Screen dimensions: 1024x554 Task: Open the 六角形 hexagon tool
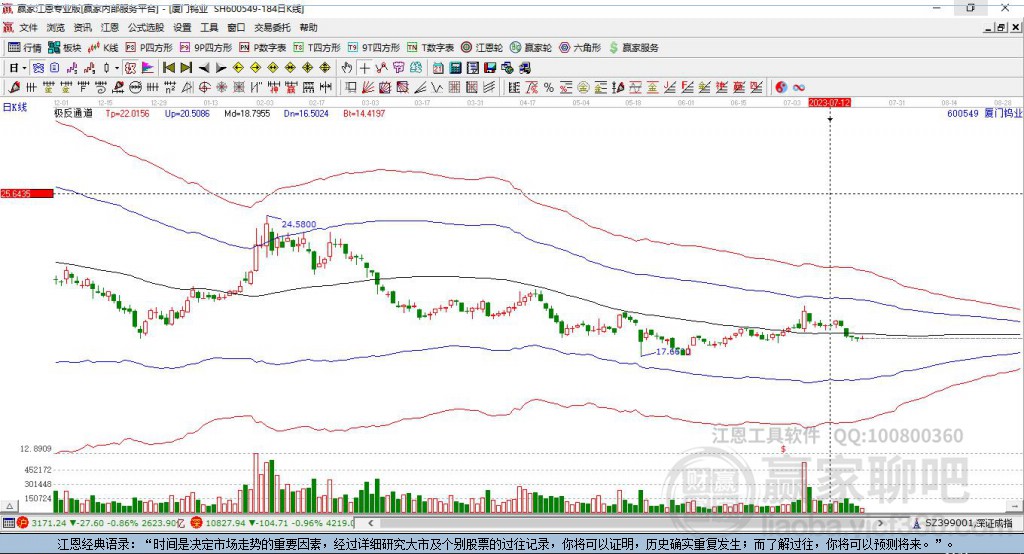(x=580, y=48)
